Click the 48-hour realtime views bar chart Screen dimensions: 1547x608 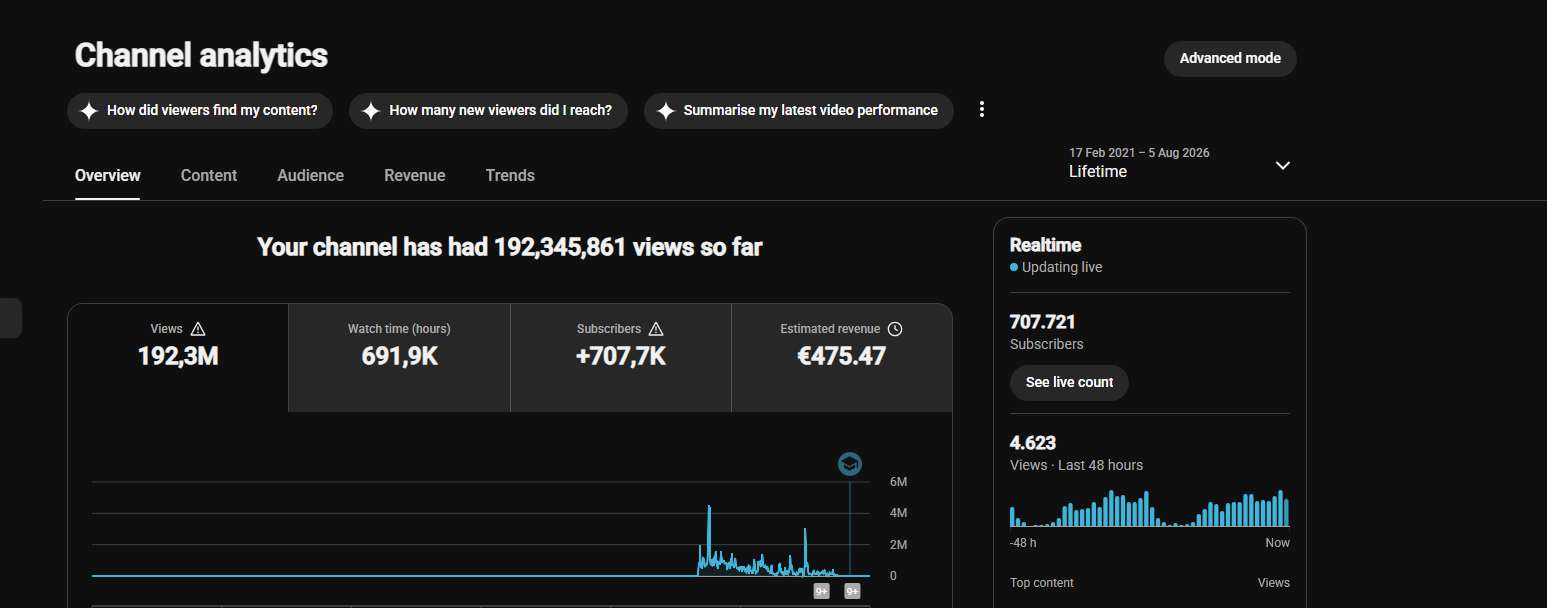[x=1150, y=508]
